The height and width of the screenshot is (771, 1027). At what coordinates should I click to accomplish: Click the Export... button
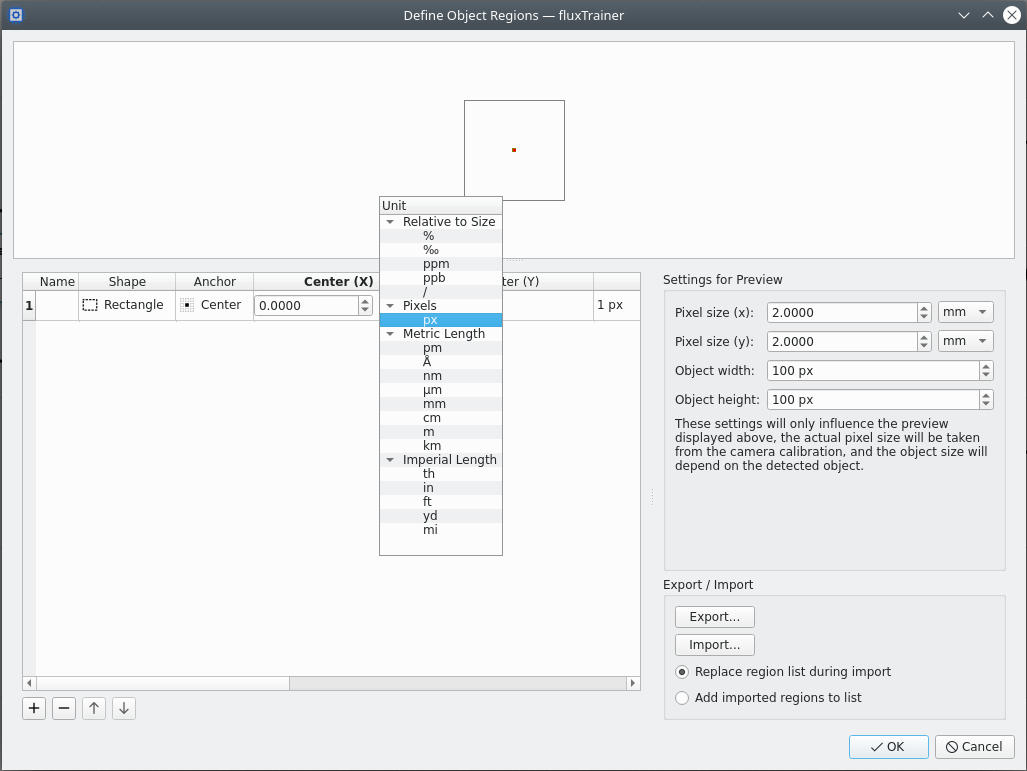[715, 617]
